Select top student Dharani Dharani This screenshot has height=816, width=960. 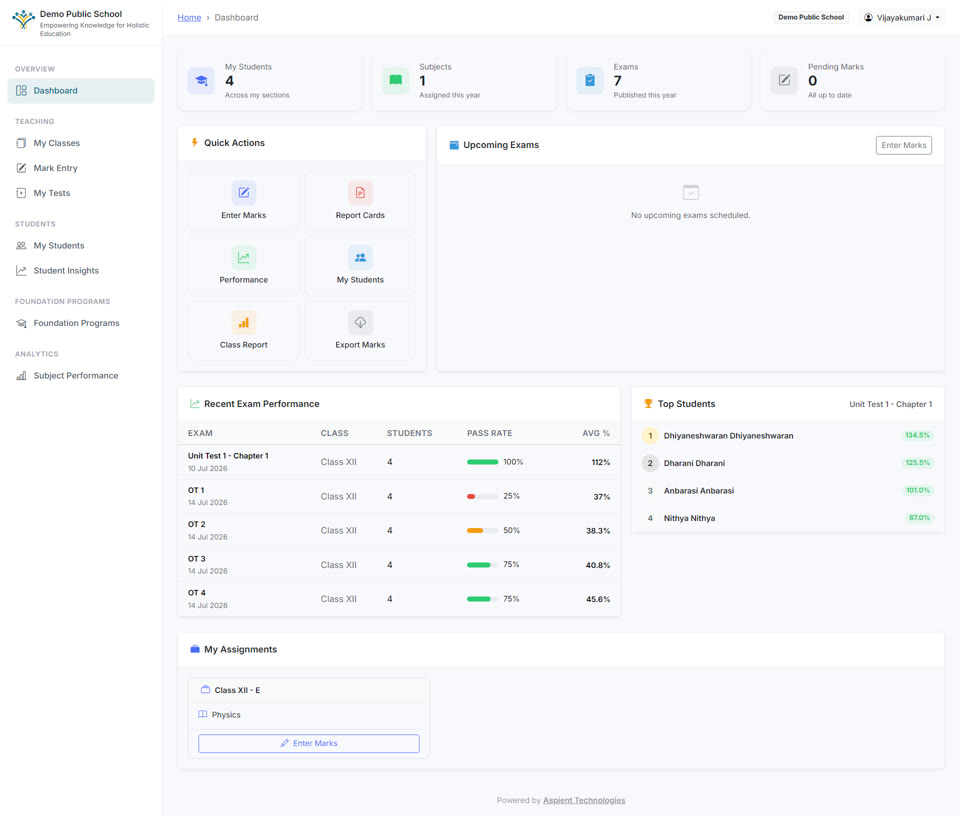coord(694,463)
